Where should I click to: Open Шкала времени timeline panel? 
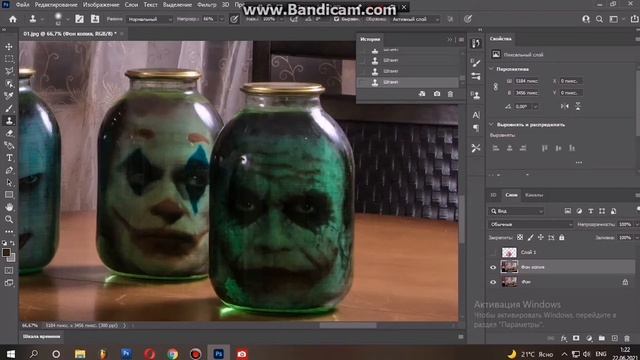click(x=41, y=337)
